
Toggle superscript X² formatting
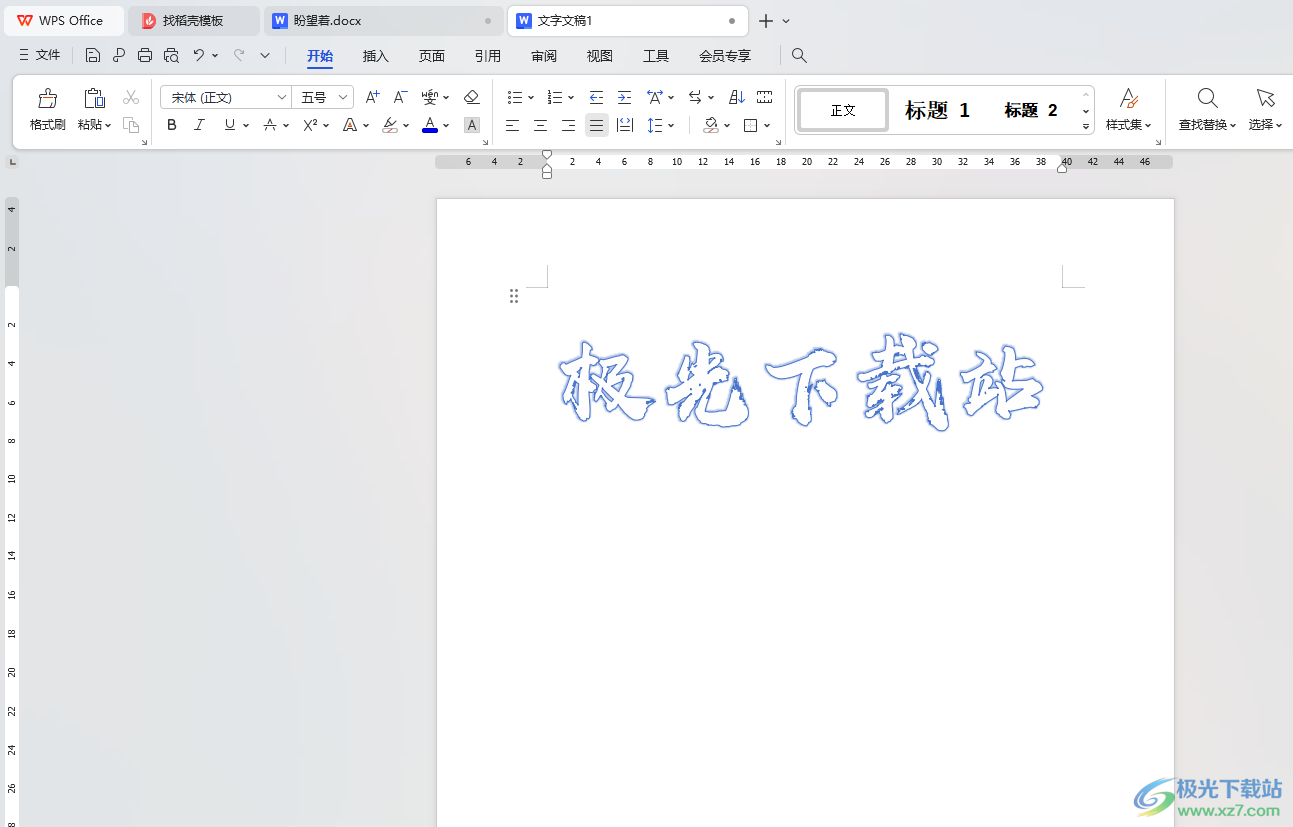pyautogui.click(x=311, y=125)
